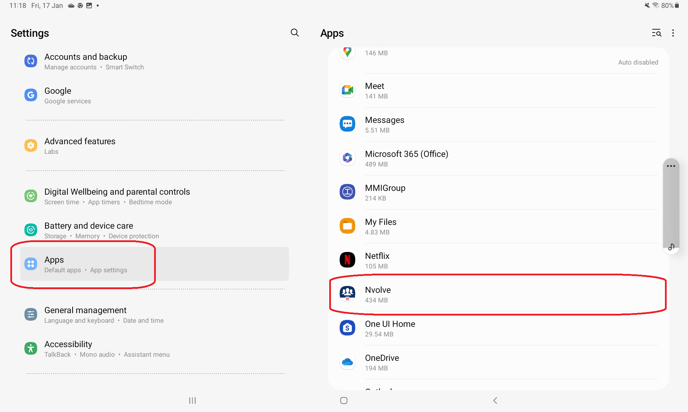This screenshot has height=412, width=688.
Task: Tap the Microsoft 365 app icon
Action: click(348, 158)
